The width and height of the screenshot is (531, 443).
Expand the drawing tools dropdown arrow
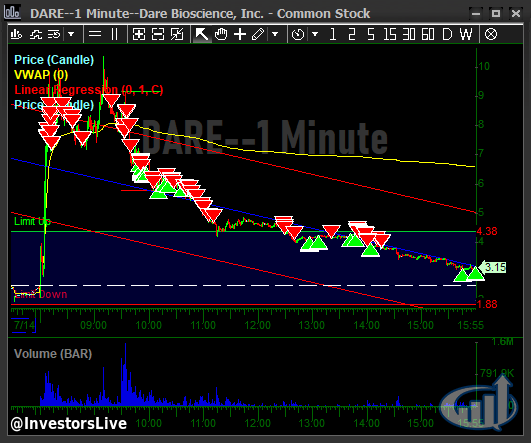click(275, 34)
